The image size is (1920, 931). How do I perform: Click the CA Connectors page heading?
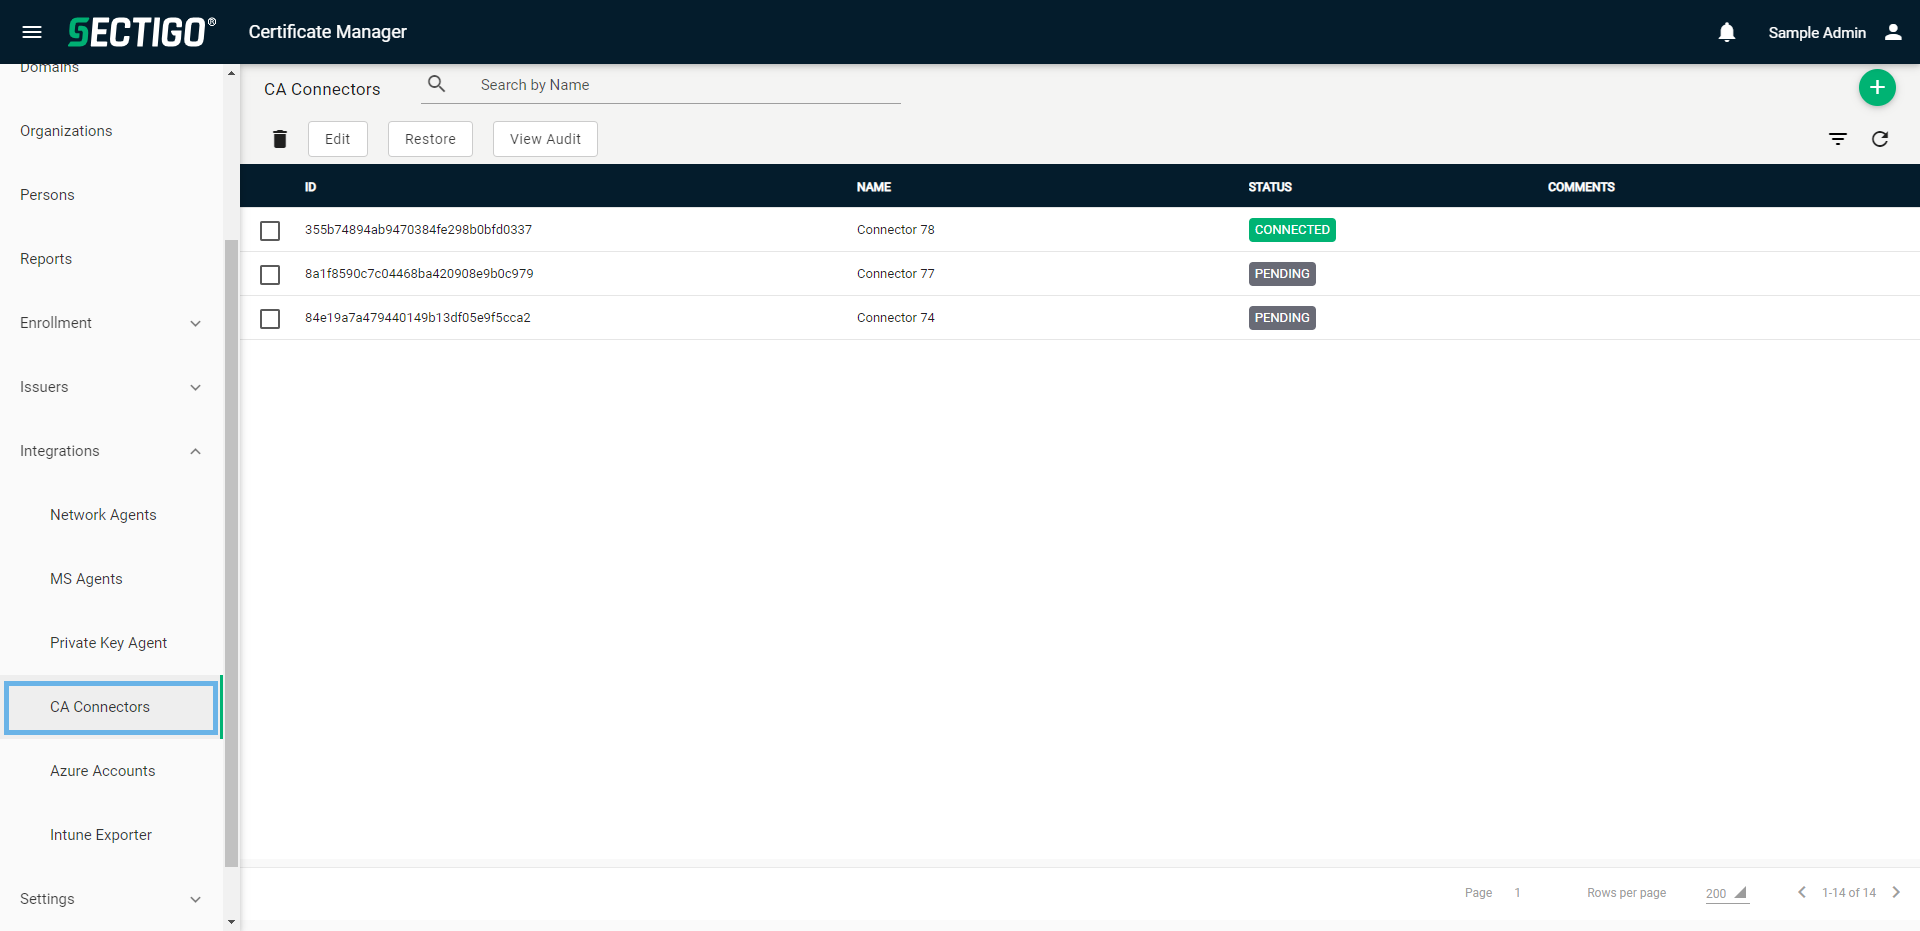tap(322, 89)
